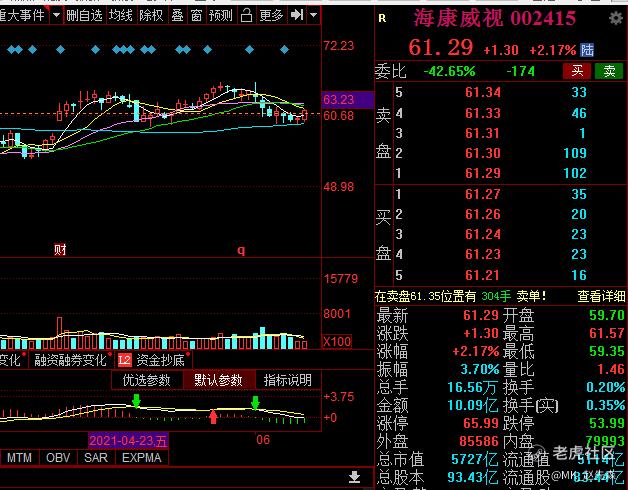This screenshot has width=628, height=490.
Task: Open the 指标说明 tab
Action: (288, 380)
